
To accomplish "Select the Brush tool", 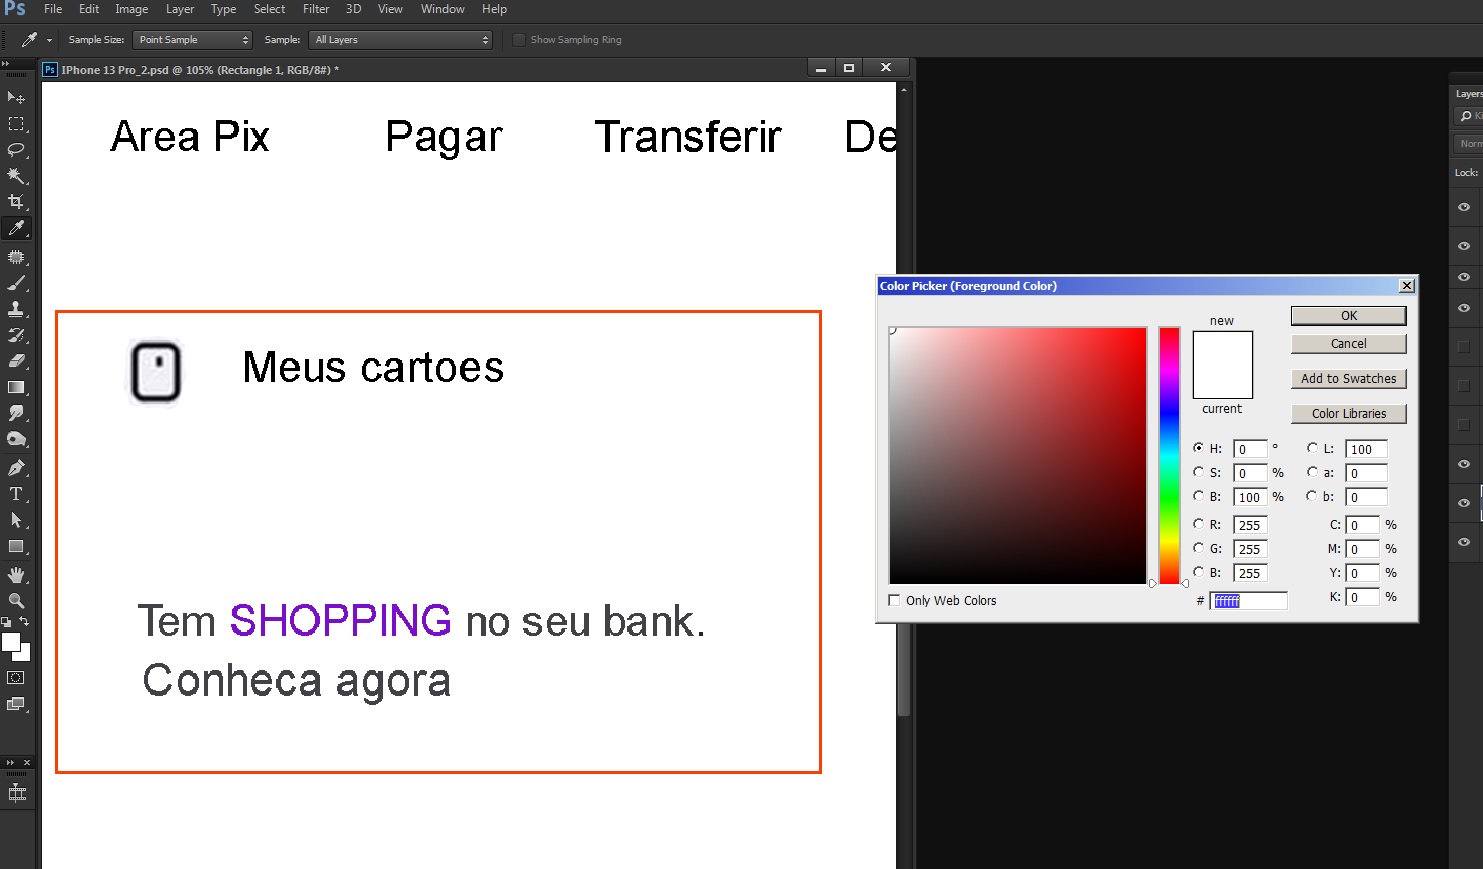I will pyautogui.click(x=16, y=283).
